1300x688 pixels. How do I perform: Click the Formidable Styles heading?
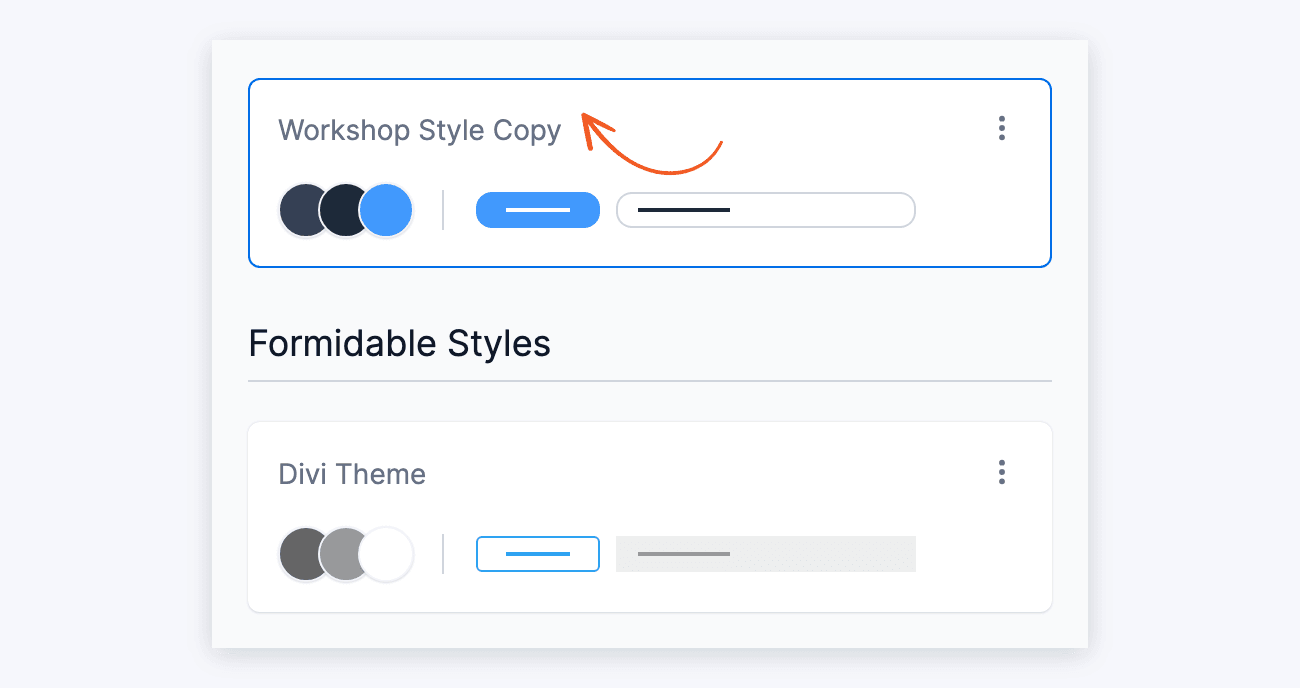tap(399, 344)
